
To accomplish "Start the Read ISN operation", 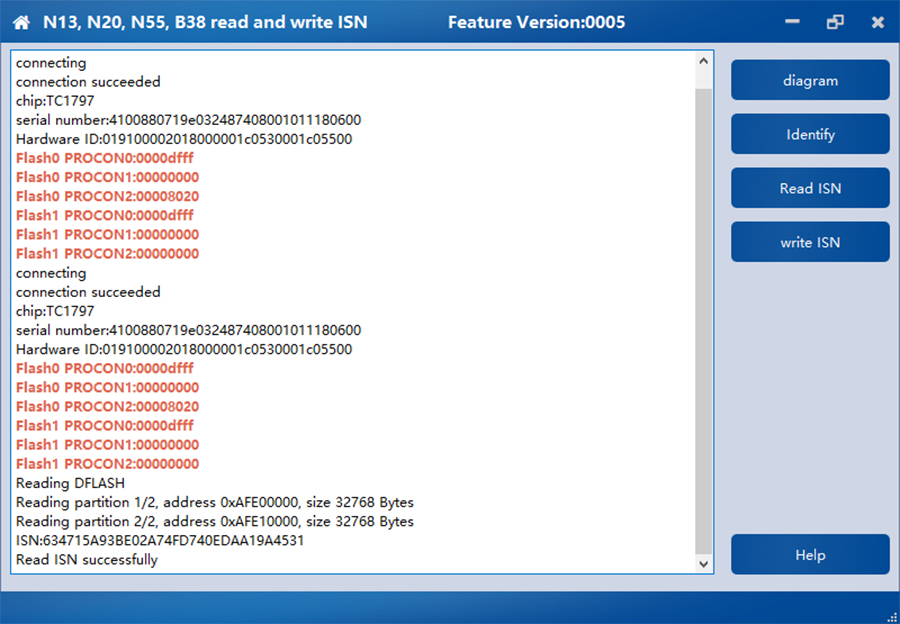I will point(810,188).
